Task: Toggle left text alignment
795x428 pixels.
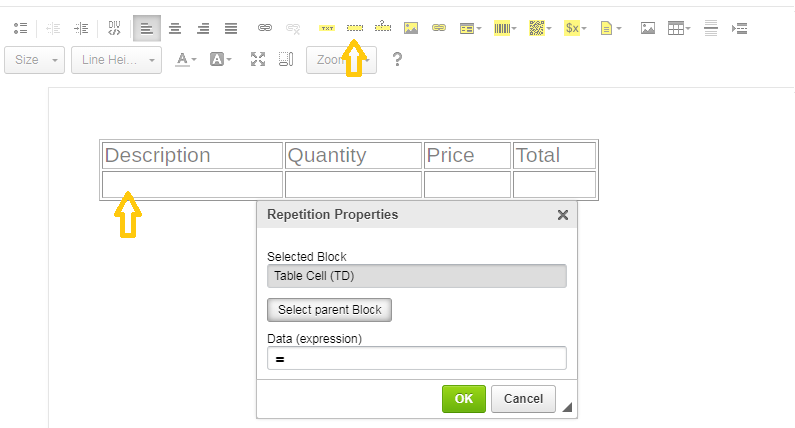Action: tap(147, 28)
